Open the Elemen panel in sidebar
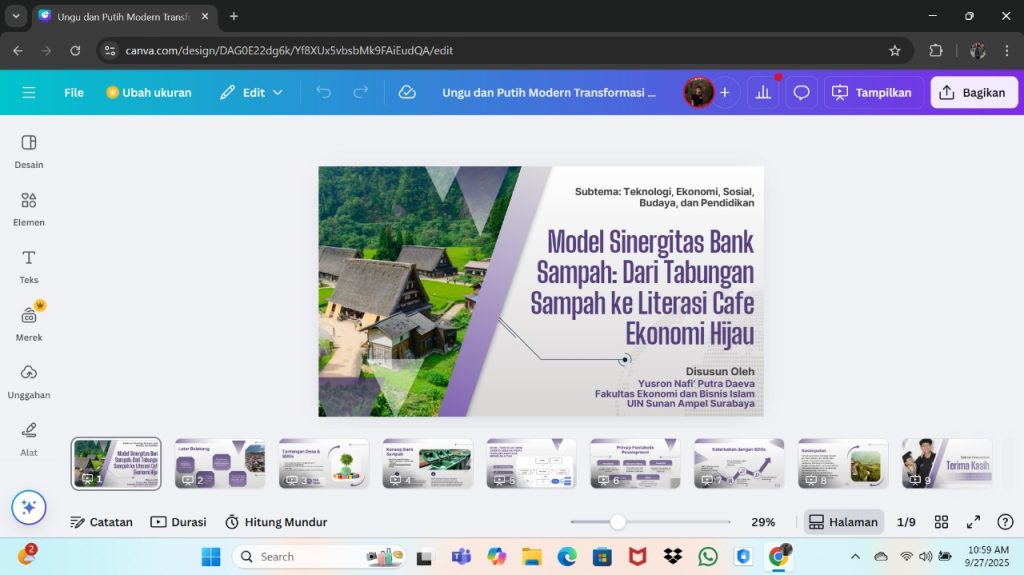1024x575 pixels. tap(29, 208)
